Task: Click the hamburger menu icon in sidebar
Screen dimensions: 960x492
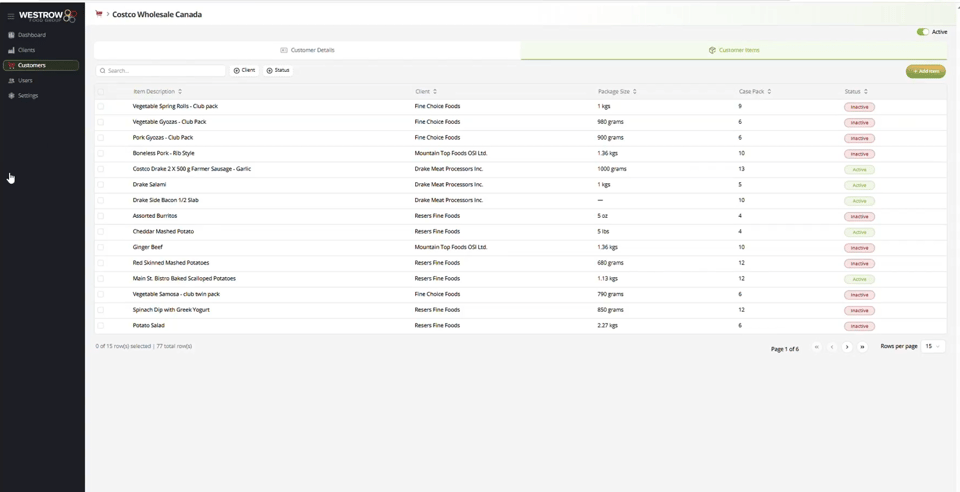Action: [10, 16]
